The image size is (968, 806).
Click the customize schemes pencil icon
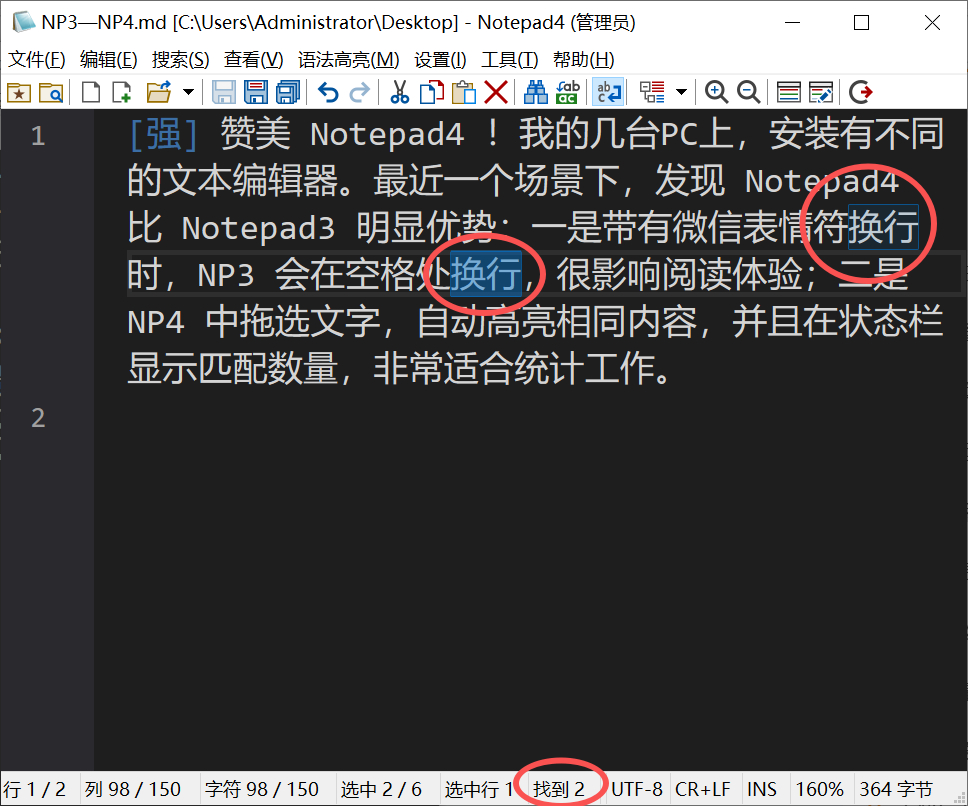(x=820, y=93)
